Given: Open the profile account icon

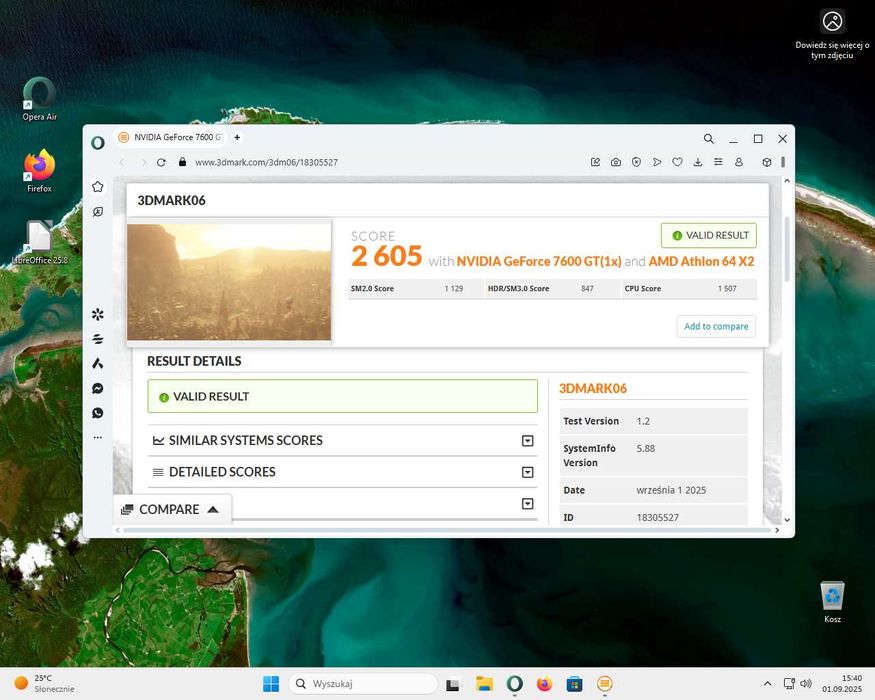Looking at the screenshot, I should click(739, 162).
